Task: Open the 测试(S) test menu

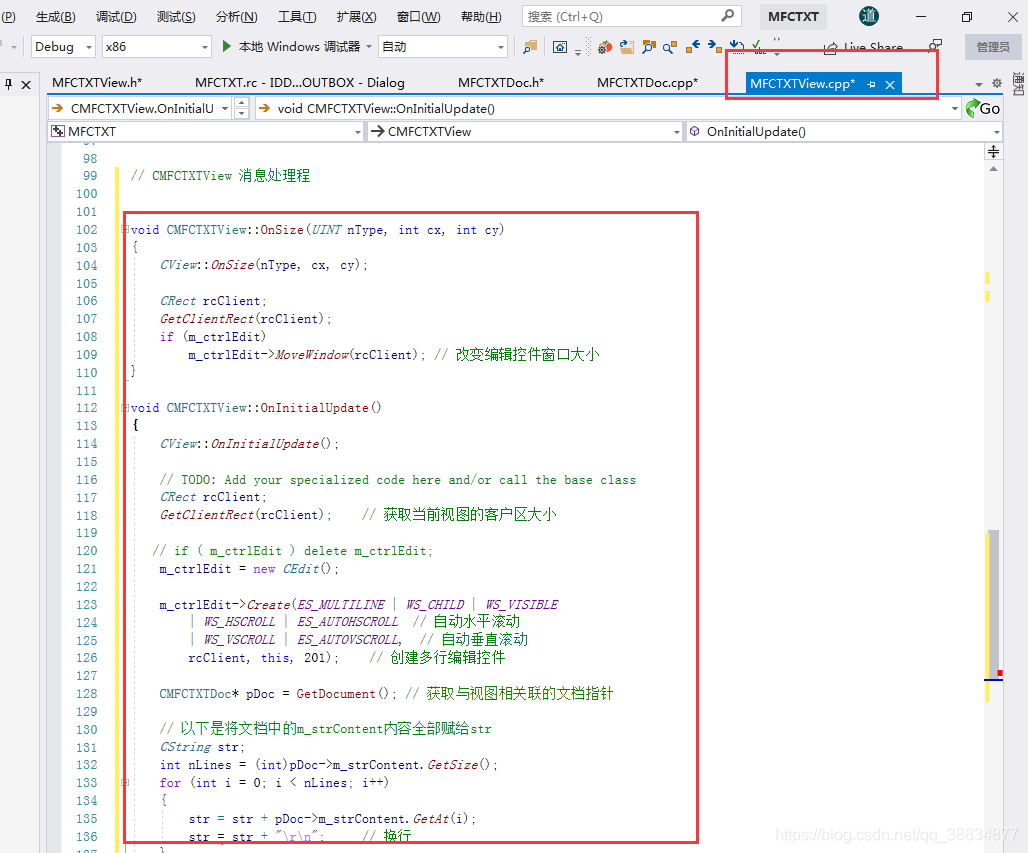Action: pos(176,16)
